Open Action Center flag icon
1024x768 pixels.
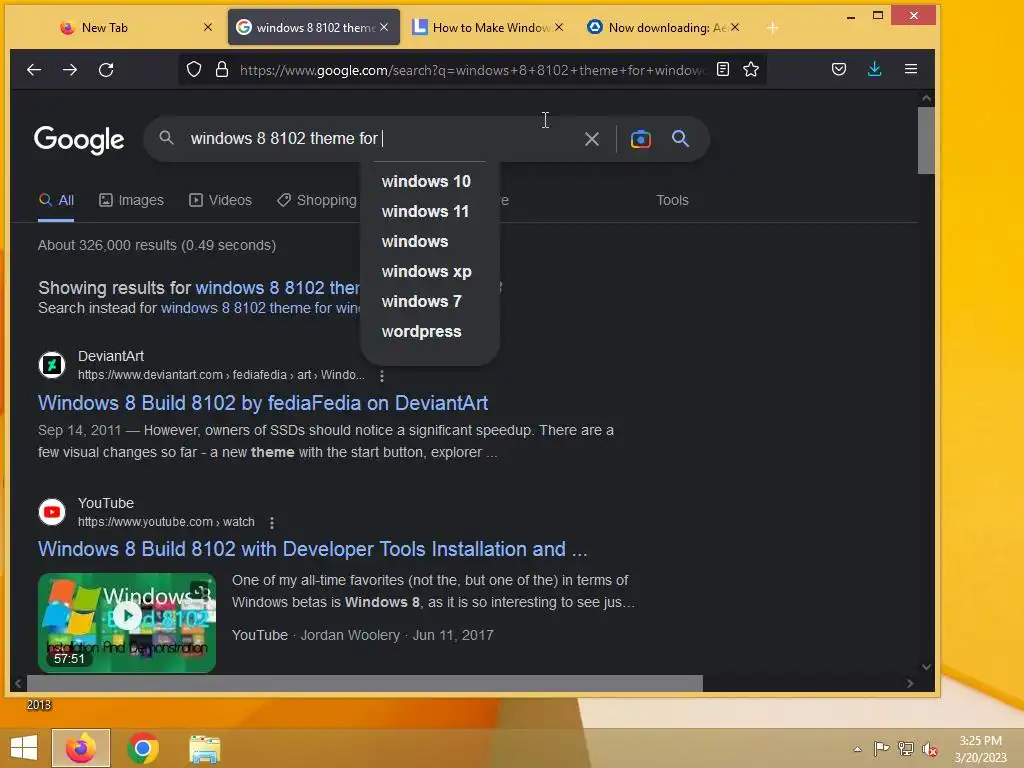tap(881, 749)
